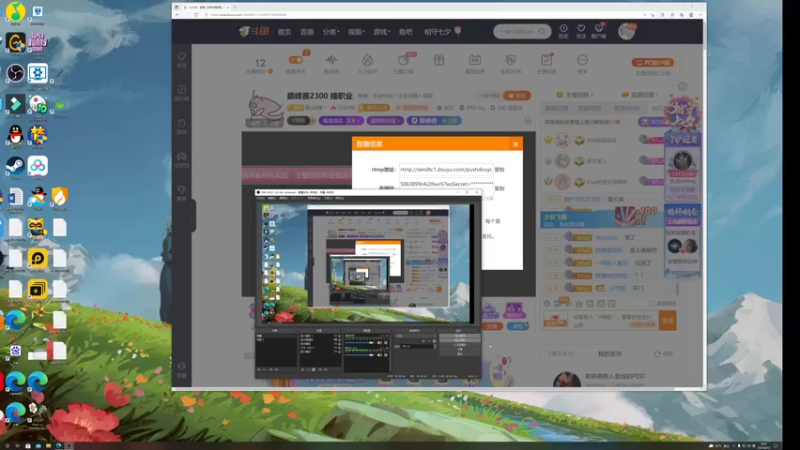Click the orange 发送 send button in chat
The height and width of the screenshot is (450, 800).
667,320
